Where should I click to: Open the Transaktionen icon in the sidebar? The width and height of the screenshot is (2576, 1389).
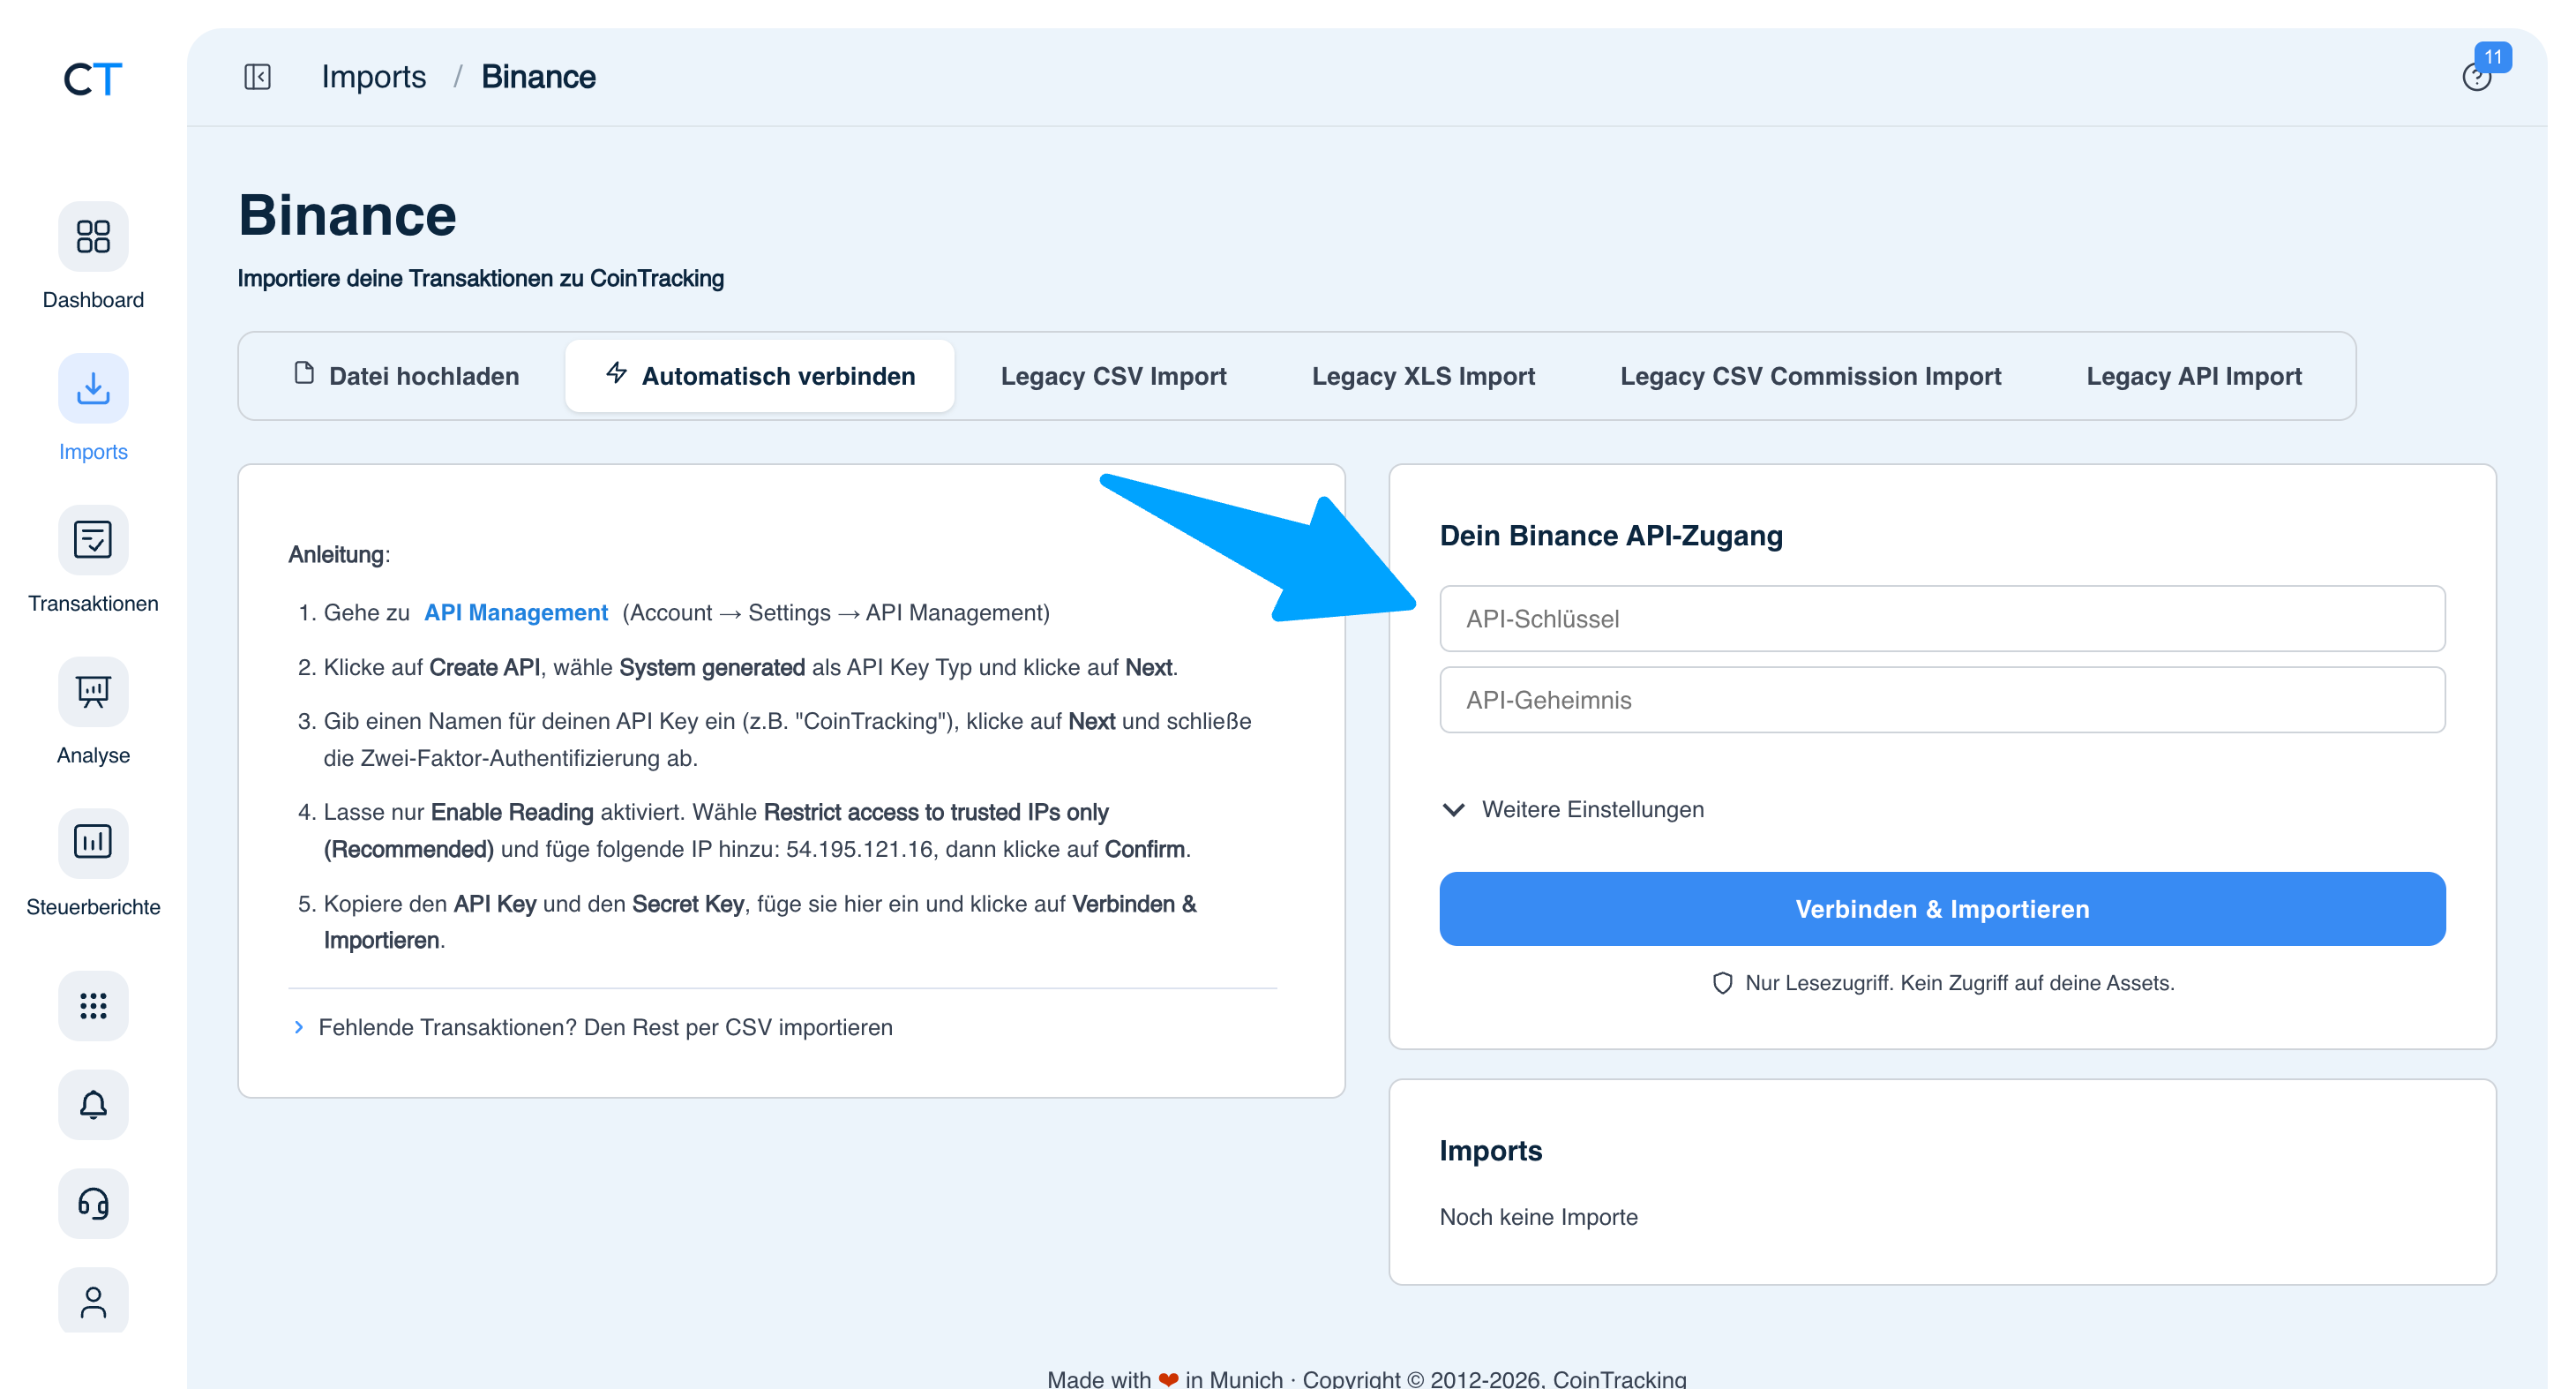pyautogui.click(x=93, y=540)
